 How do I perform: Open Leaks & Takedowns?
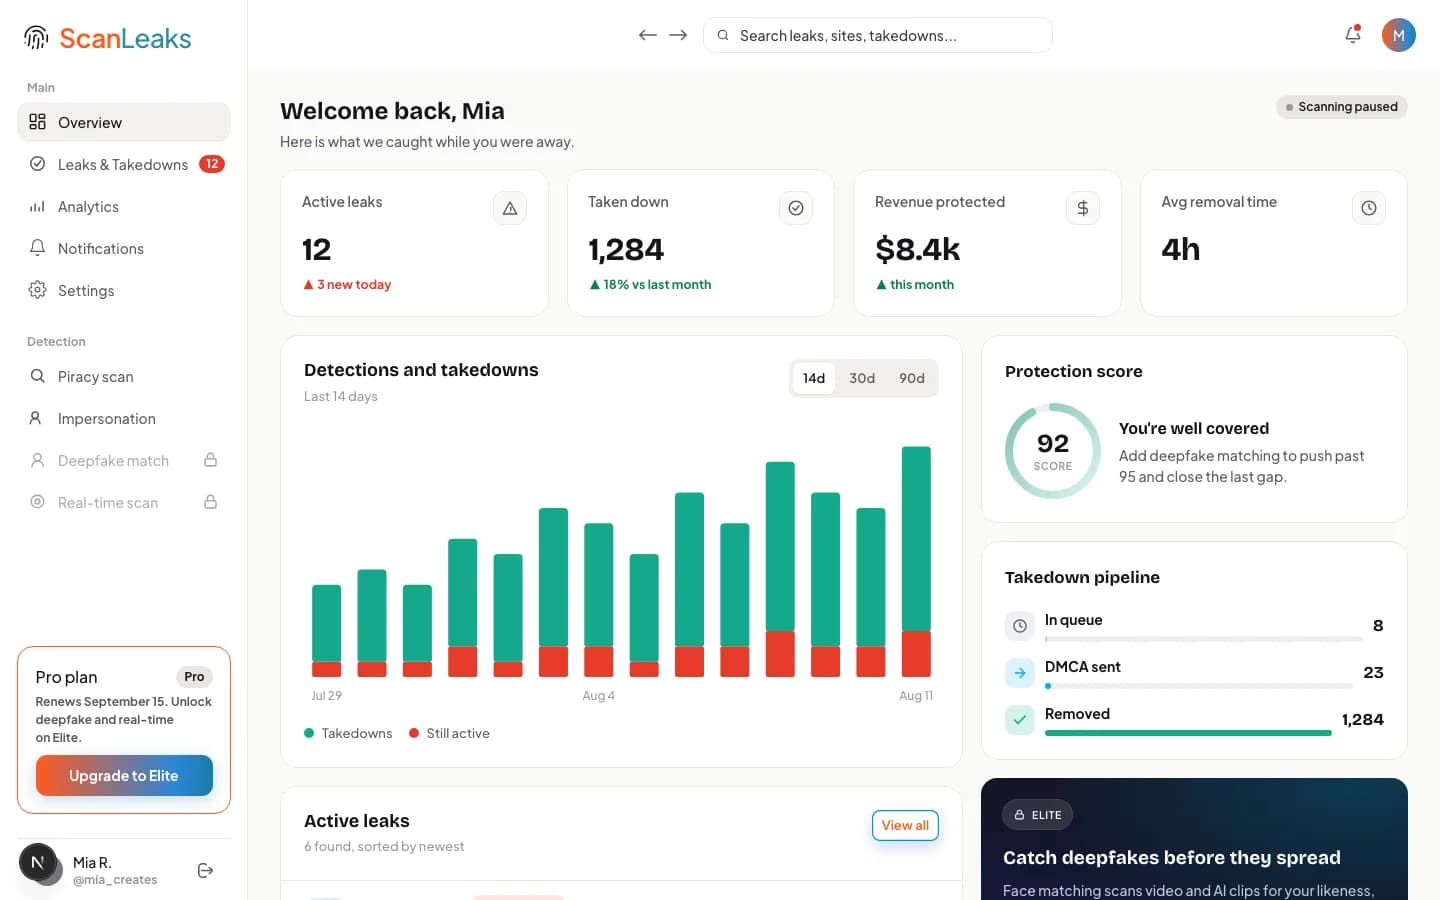point(124,164)
